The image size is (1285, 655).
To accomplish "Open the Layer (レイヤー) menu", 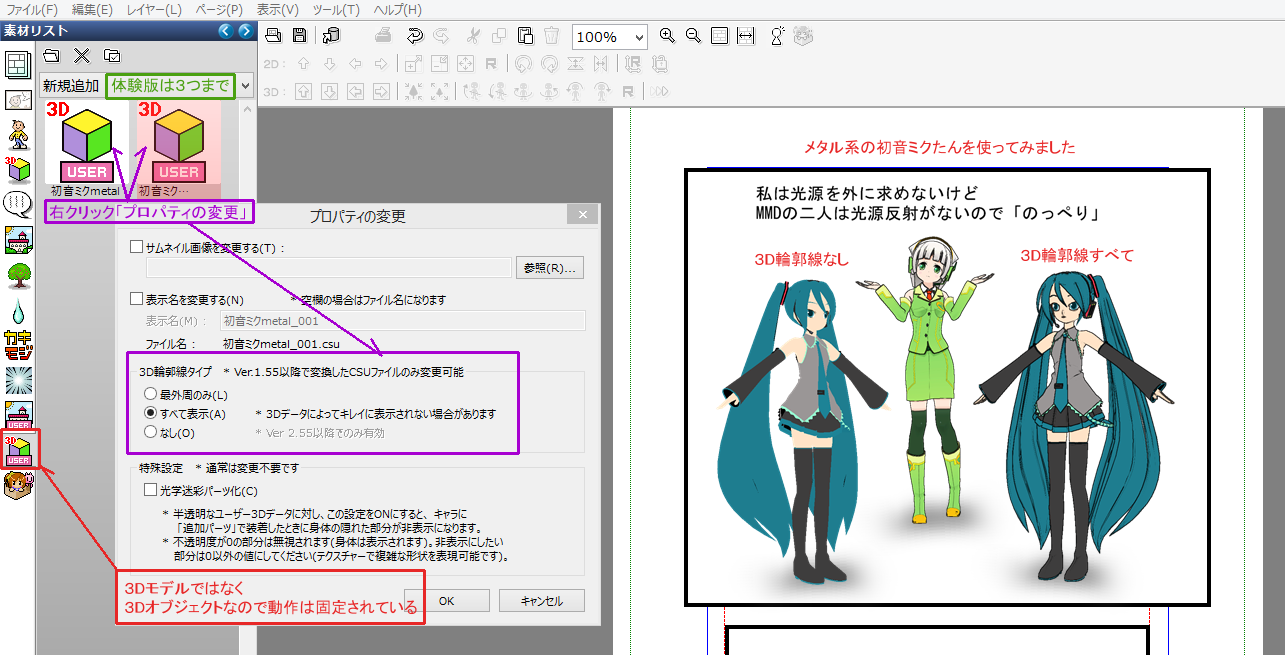I will pyautogui.click(x=154, y=9).
